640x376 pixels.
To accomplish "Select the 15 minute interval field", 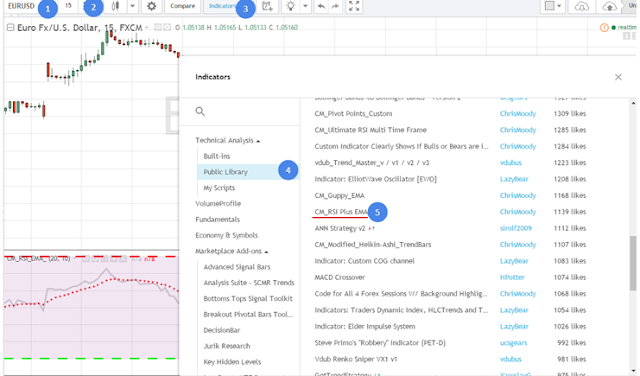I will [68, 6].
